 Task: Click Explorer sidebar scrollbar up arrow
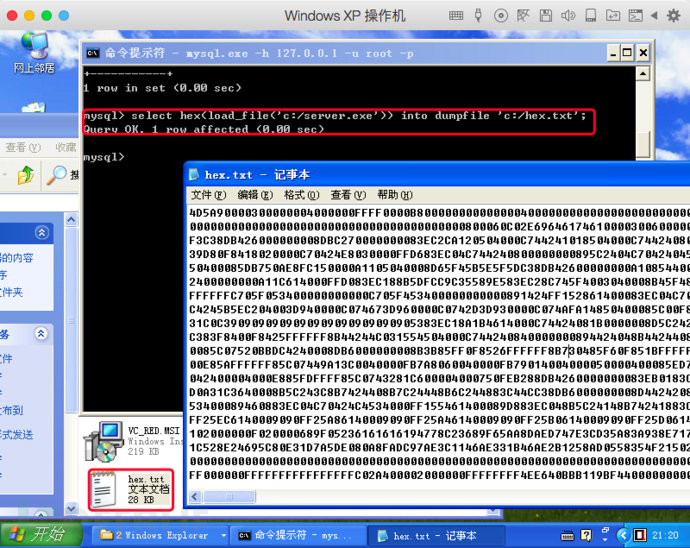(71, 219)
